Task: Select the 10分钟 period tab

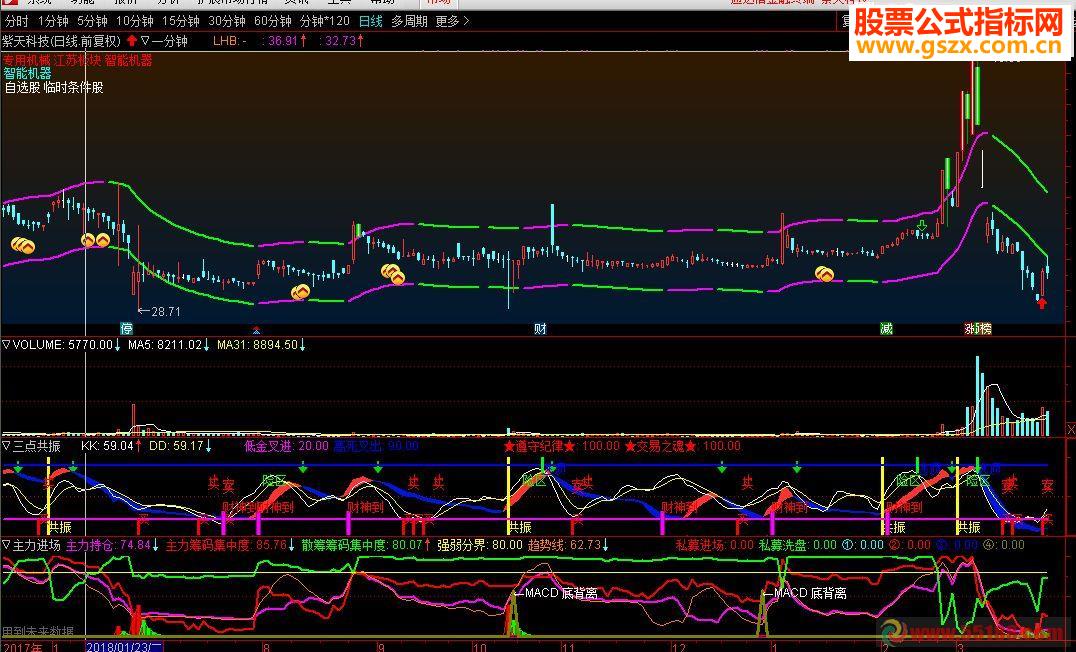Action: [134, 21]
